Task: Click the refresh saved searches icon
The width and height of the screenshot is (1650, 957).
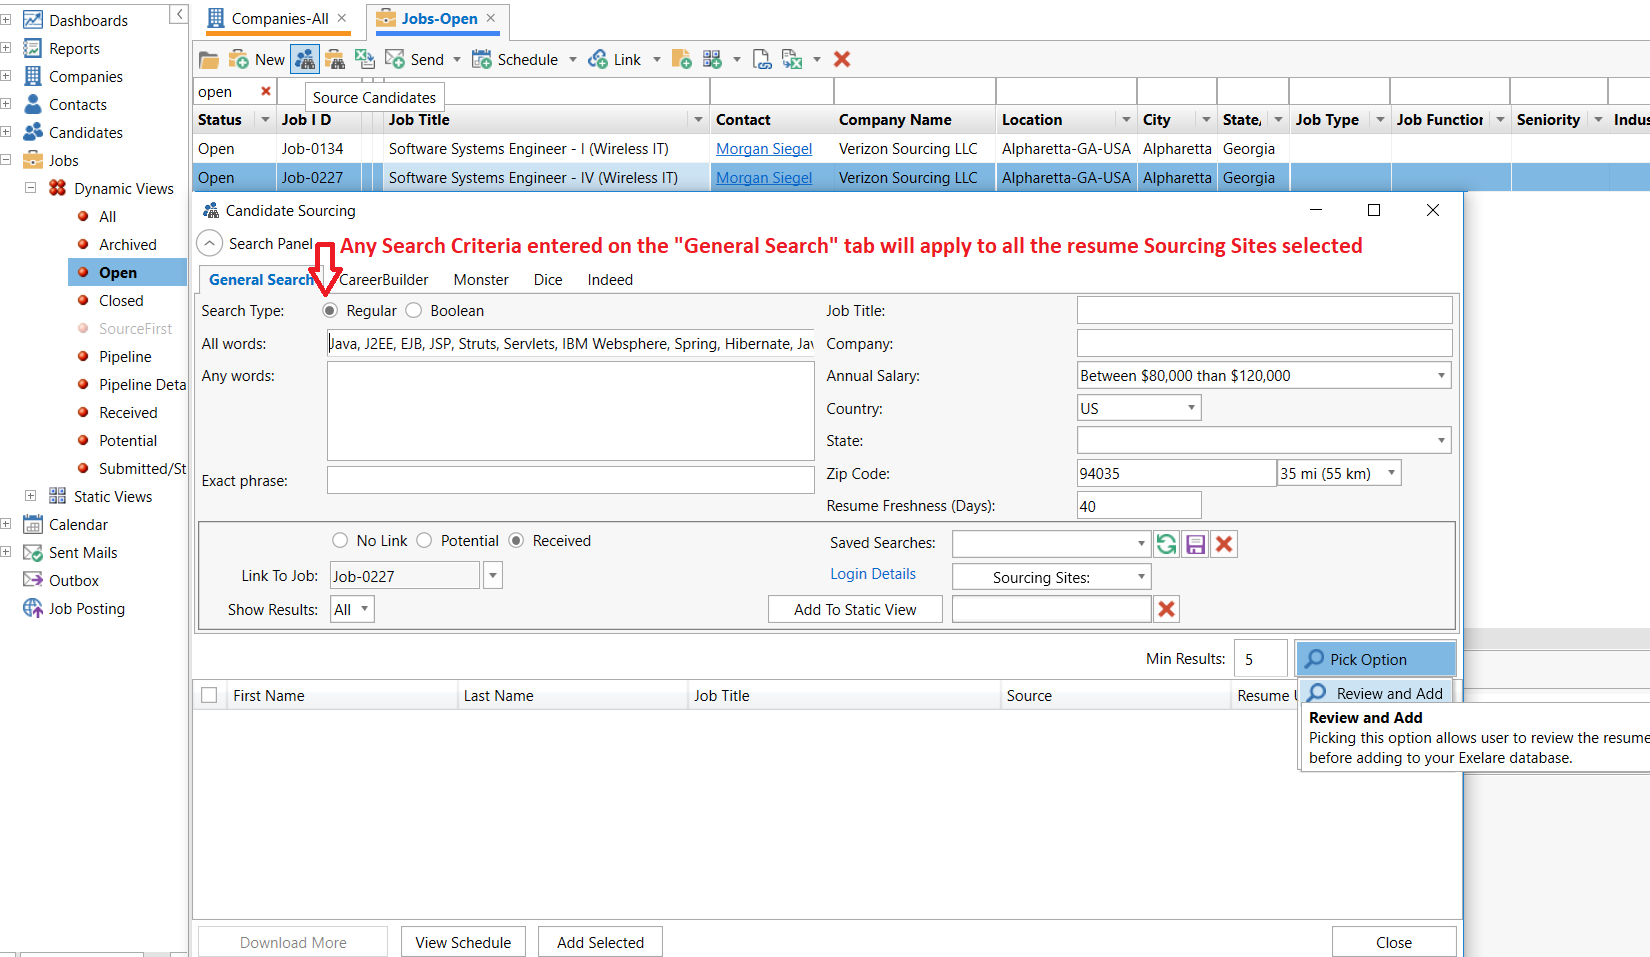Action: pyautogui.click(x=1166, y=544)
